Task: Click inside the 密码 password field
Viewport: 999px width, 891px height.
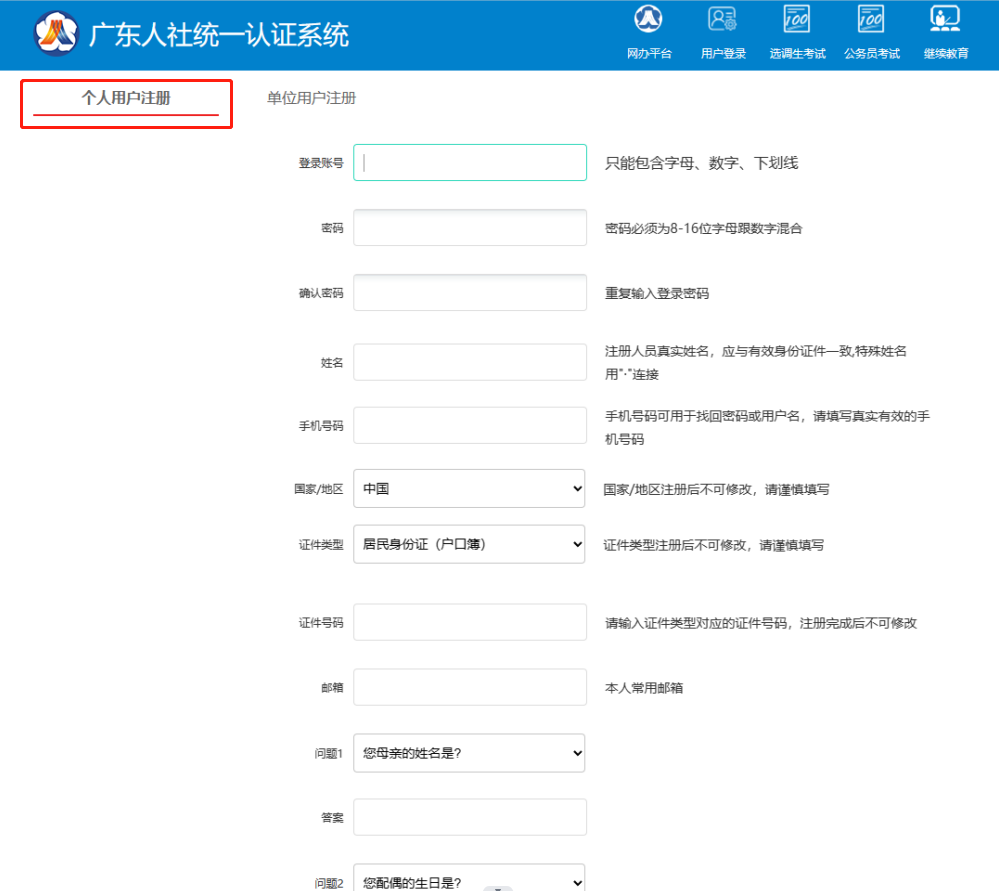Action: [468, 227]
